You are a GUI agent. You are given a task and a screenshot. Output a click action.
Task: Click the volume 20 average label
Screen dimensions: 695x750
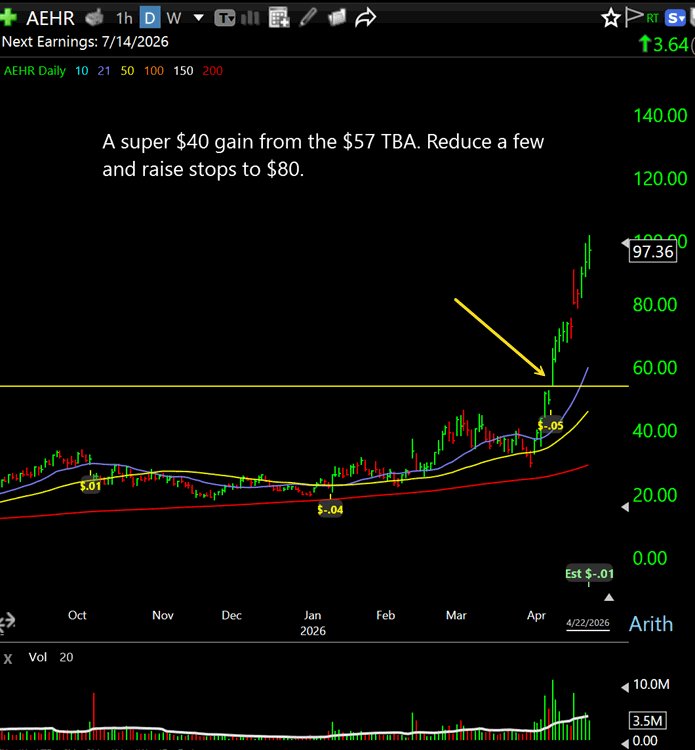66,657
